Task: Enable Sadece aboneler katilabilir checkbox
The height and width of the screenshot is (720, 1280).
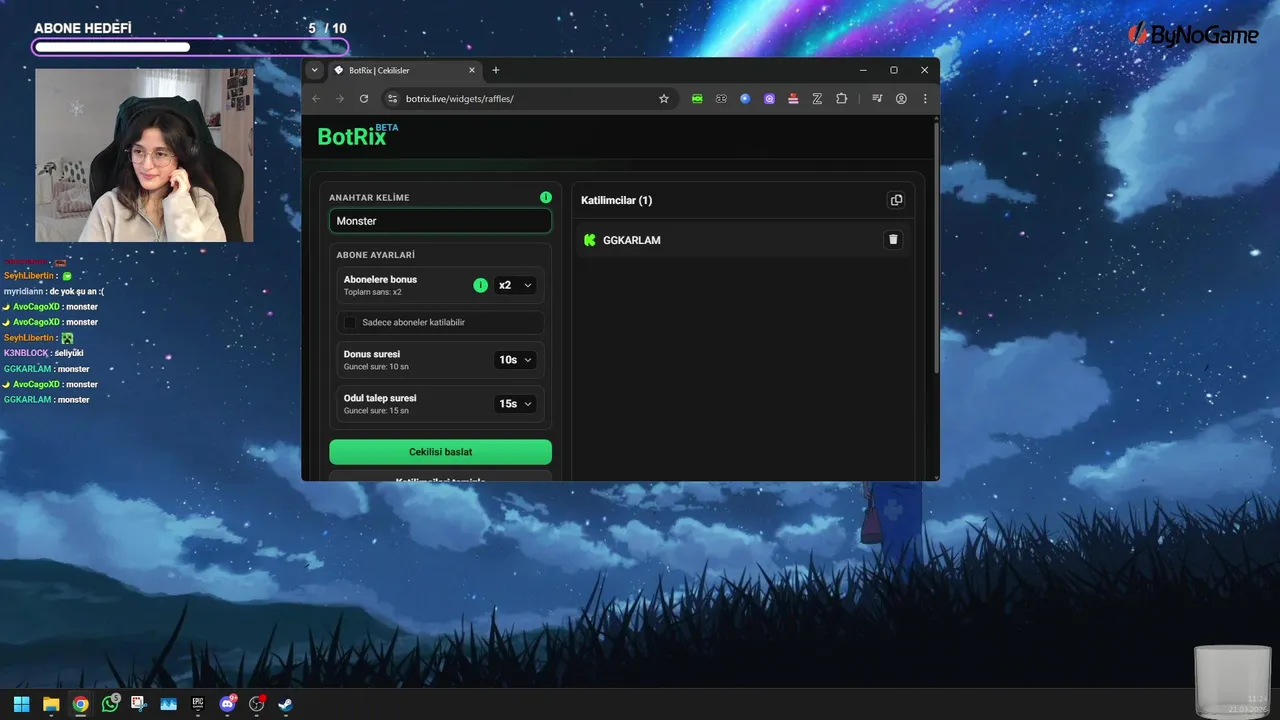Action: (x=350, y=322)
